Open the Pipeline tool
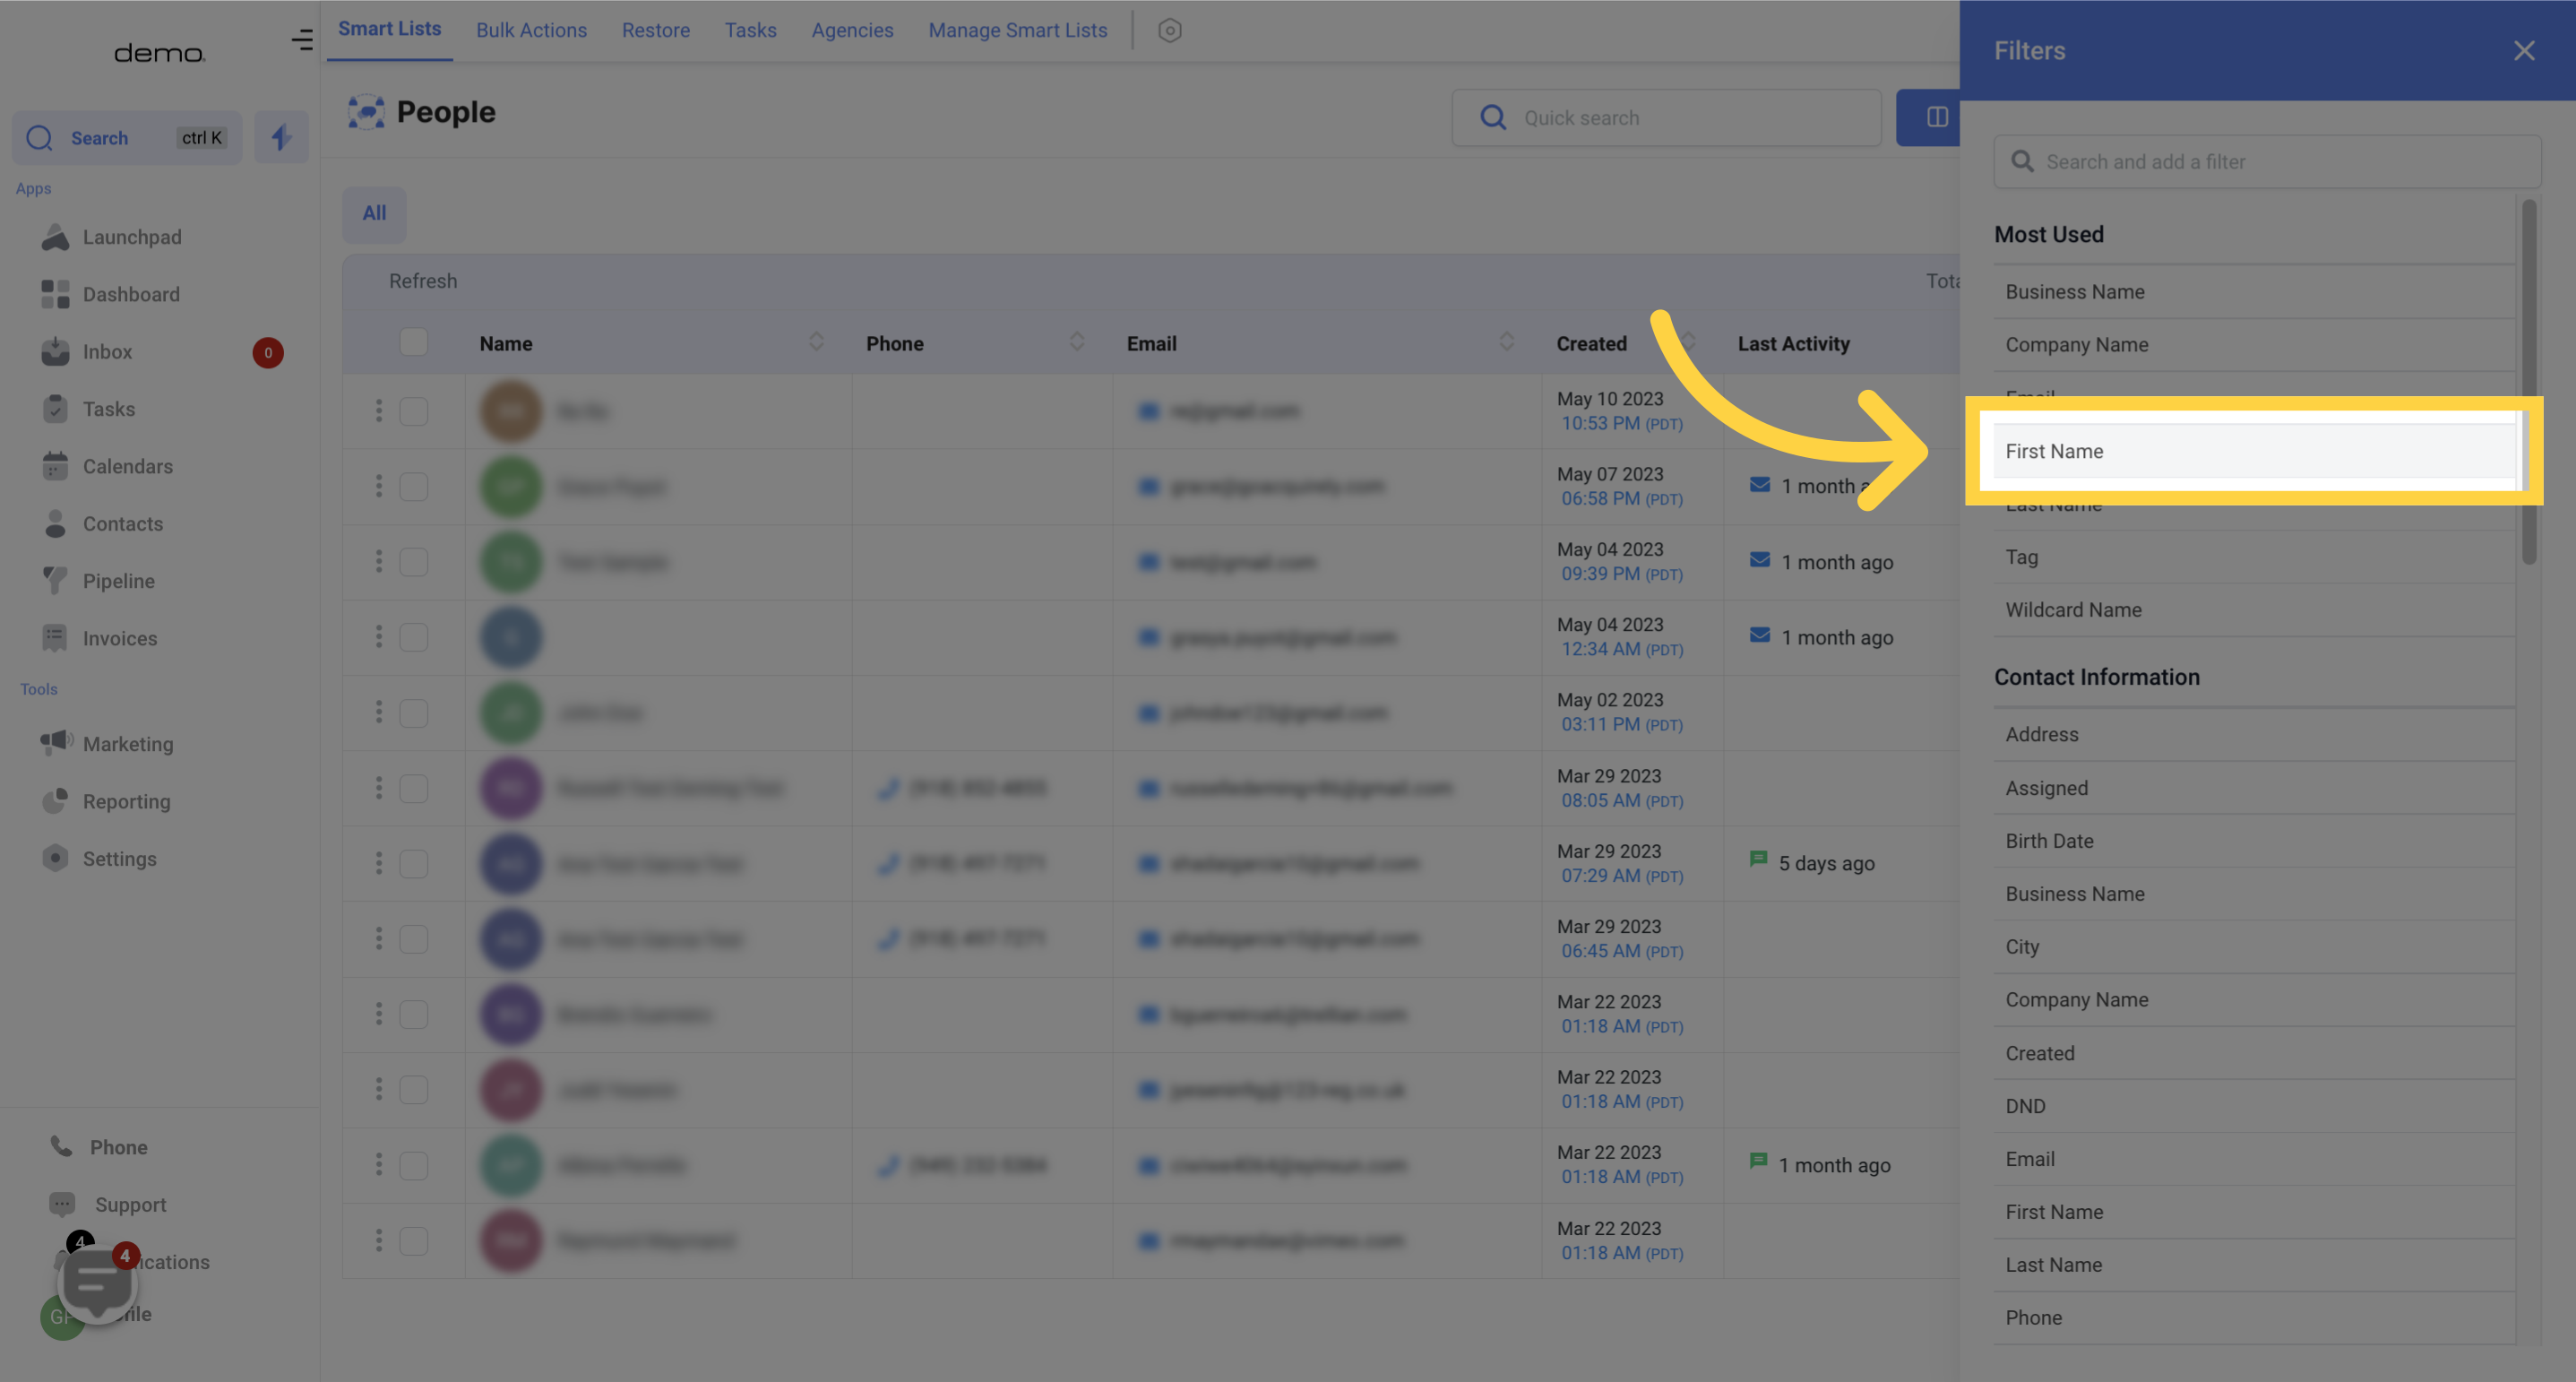The height and width of the screenshot is (1382, 2576). [117, 581]
